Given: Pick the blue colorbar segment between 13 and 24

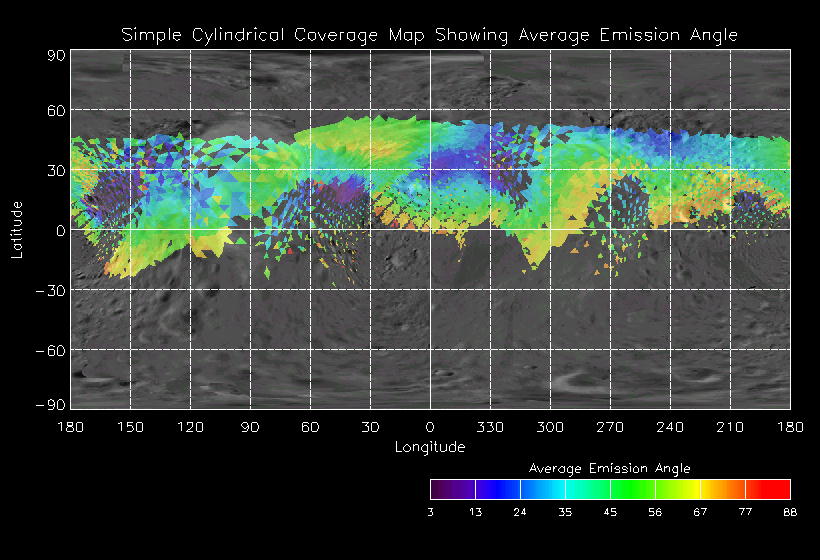Looking at the screenshot, I should click(497, 489).
